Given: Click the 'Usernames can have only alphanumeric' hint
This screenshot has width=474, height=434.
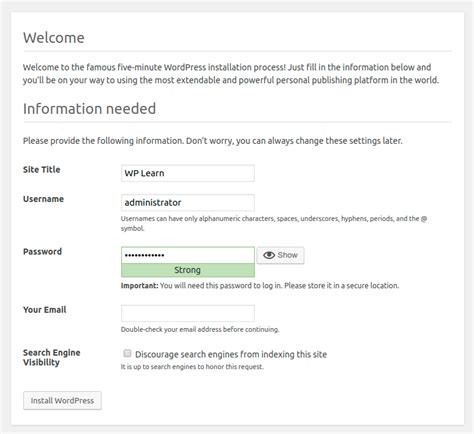Looking at the screenshot, I should coord(274,223).
